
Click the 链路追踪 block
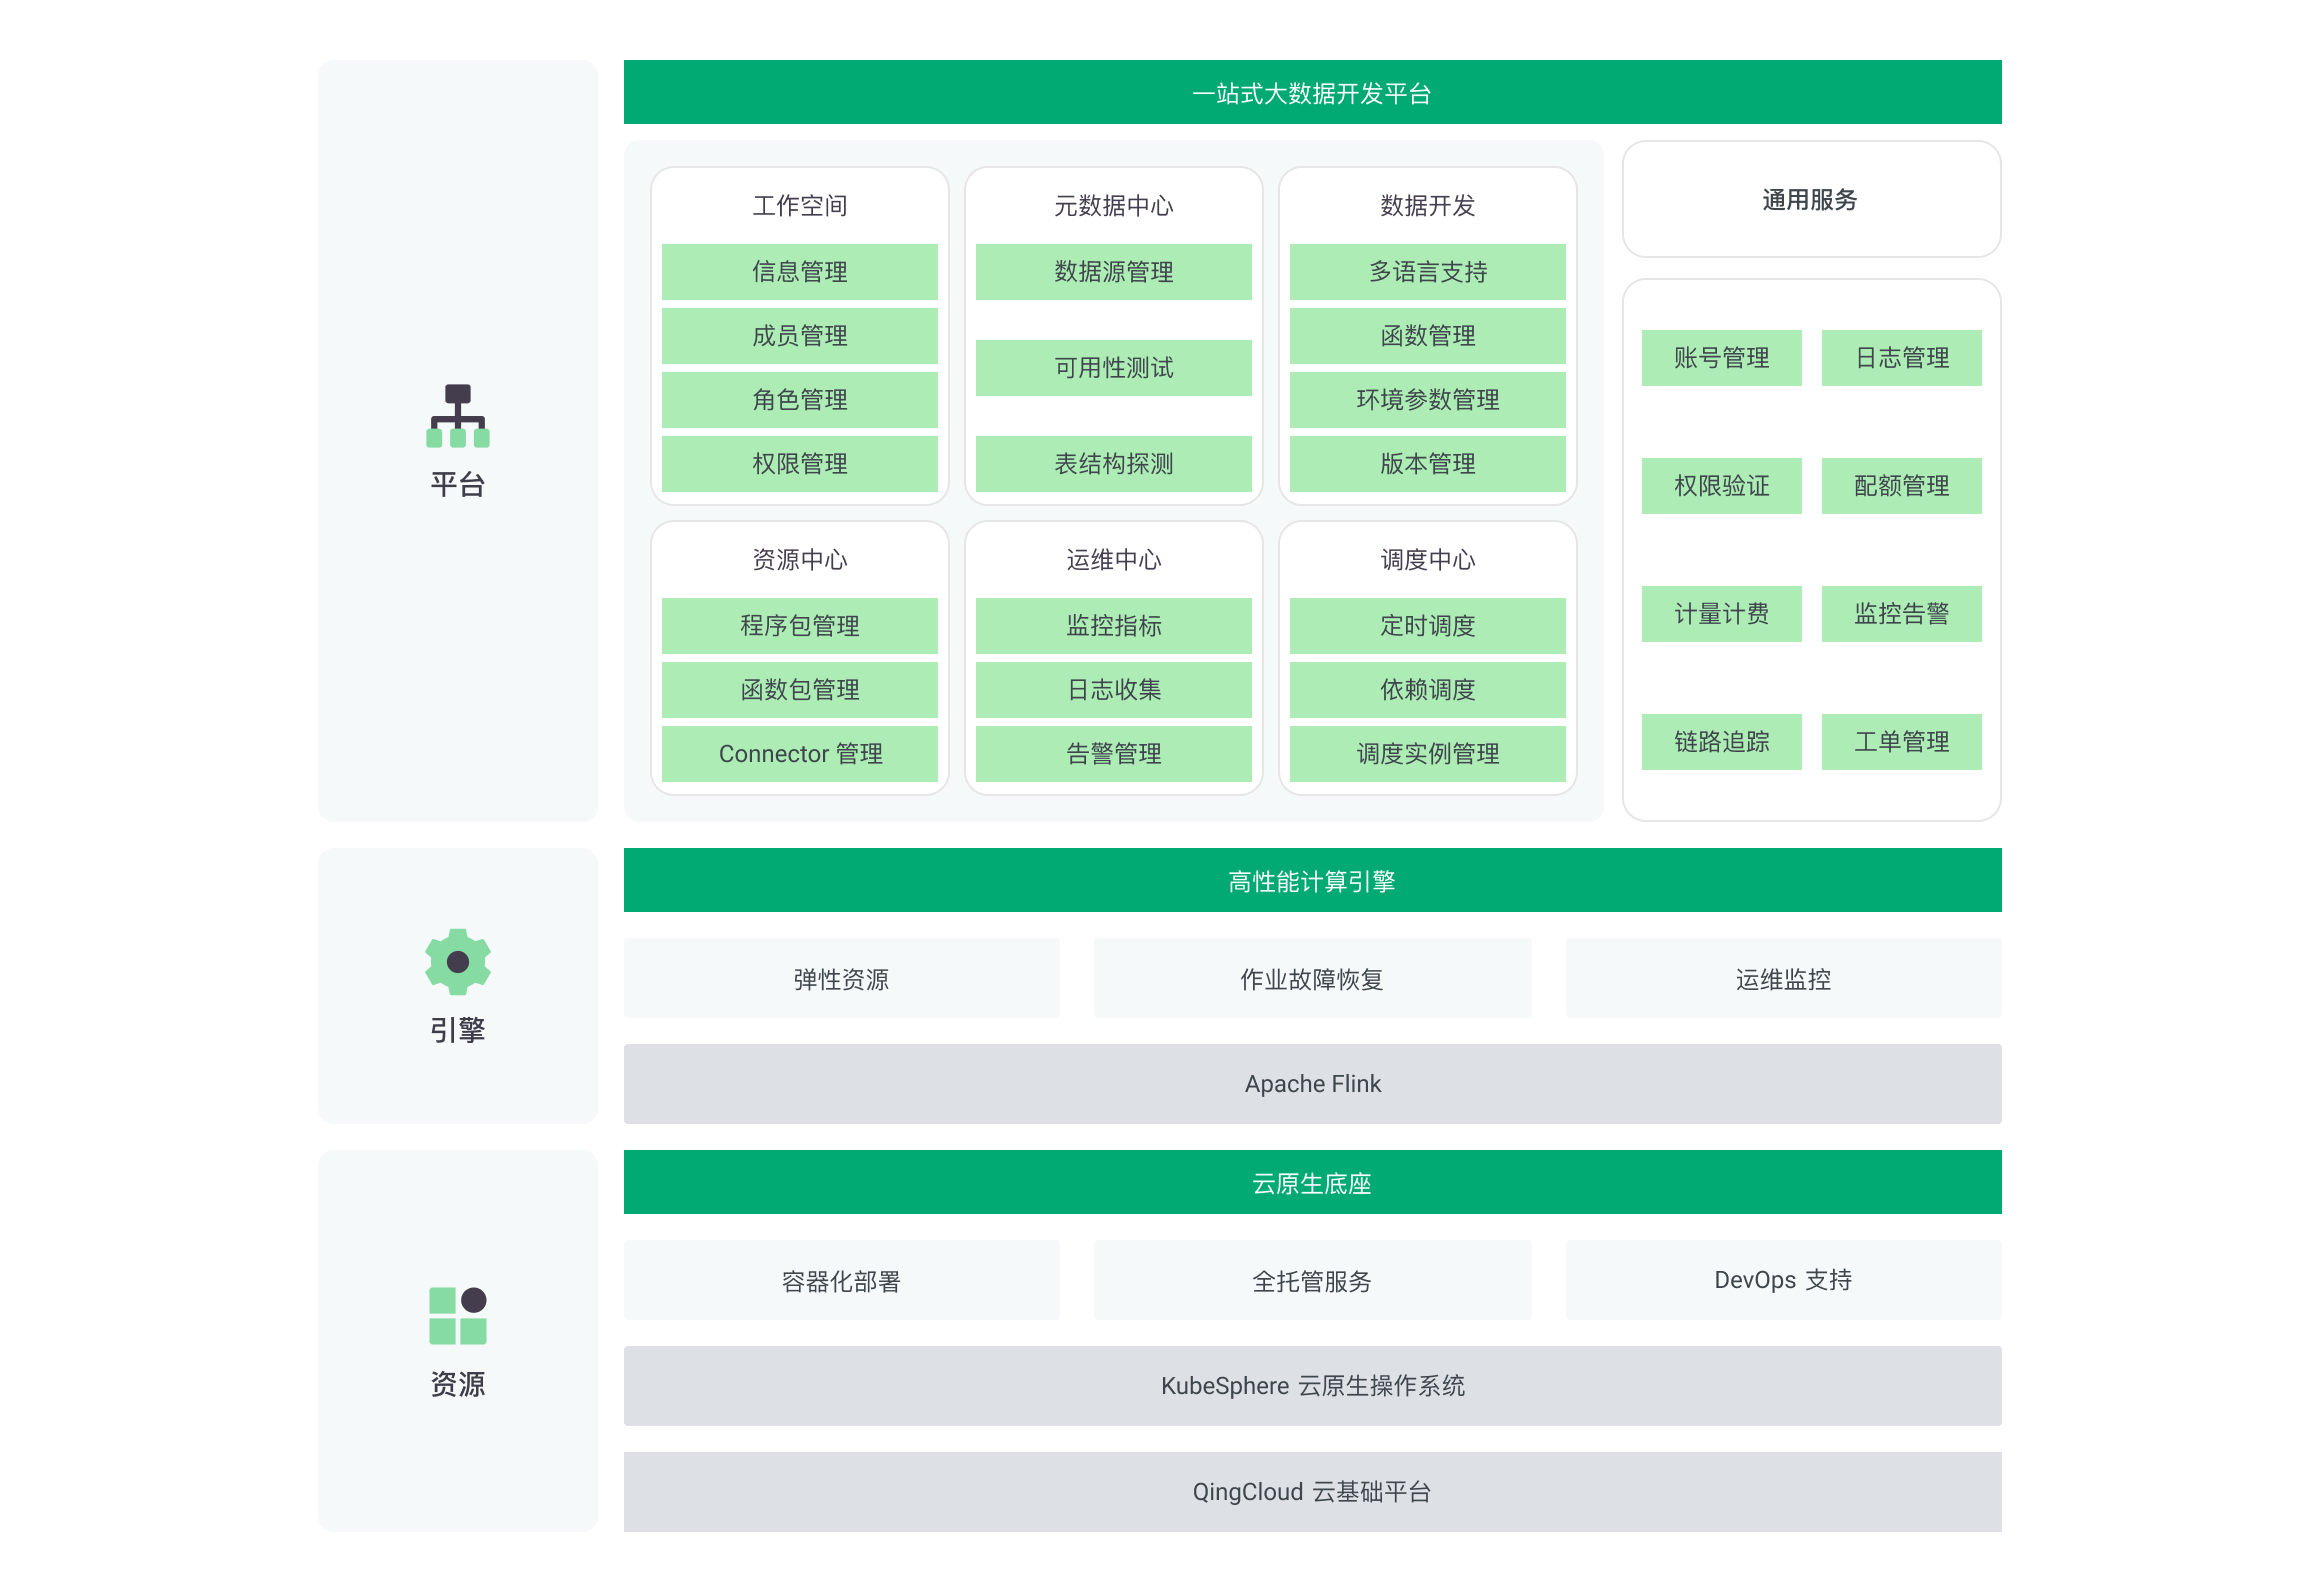(x=1722, y=742)
